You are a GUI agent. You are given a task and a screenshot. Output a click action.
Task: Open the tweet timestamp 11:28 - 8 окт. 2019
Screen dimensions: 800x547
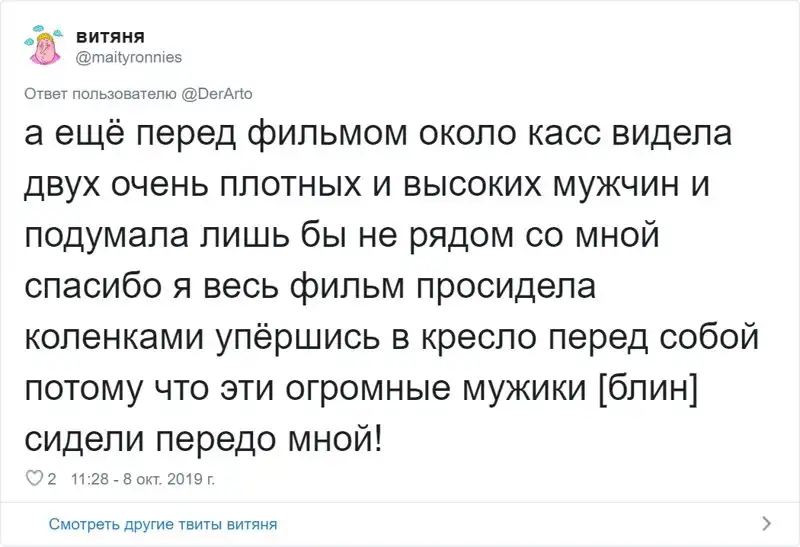tap(144, 480)
